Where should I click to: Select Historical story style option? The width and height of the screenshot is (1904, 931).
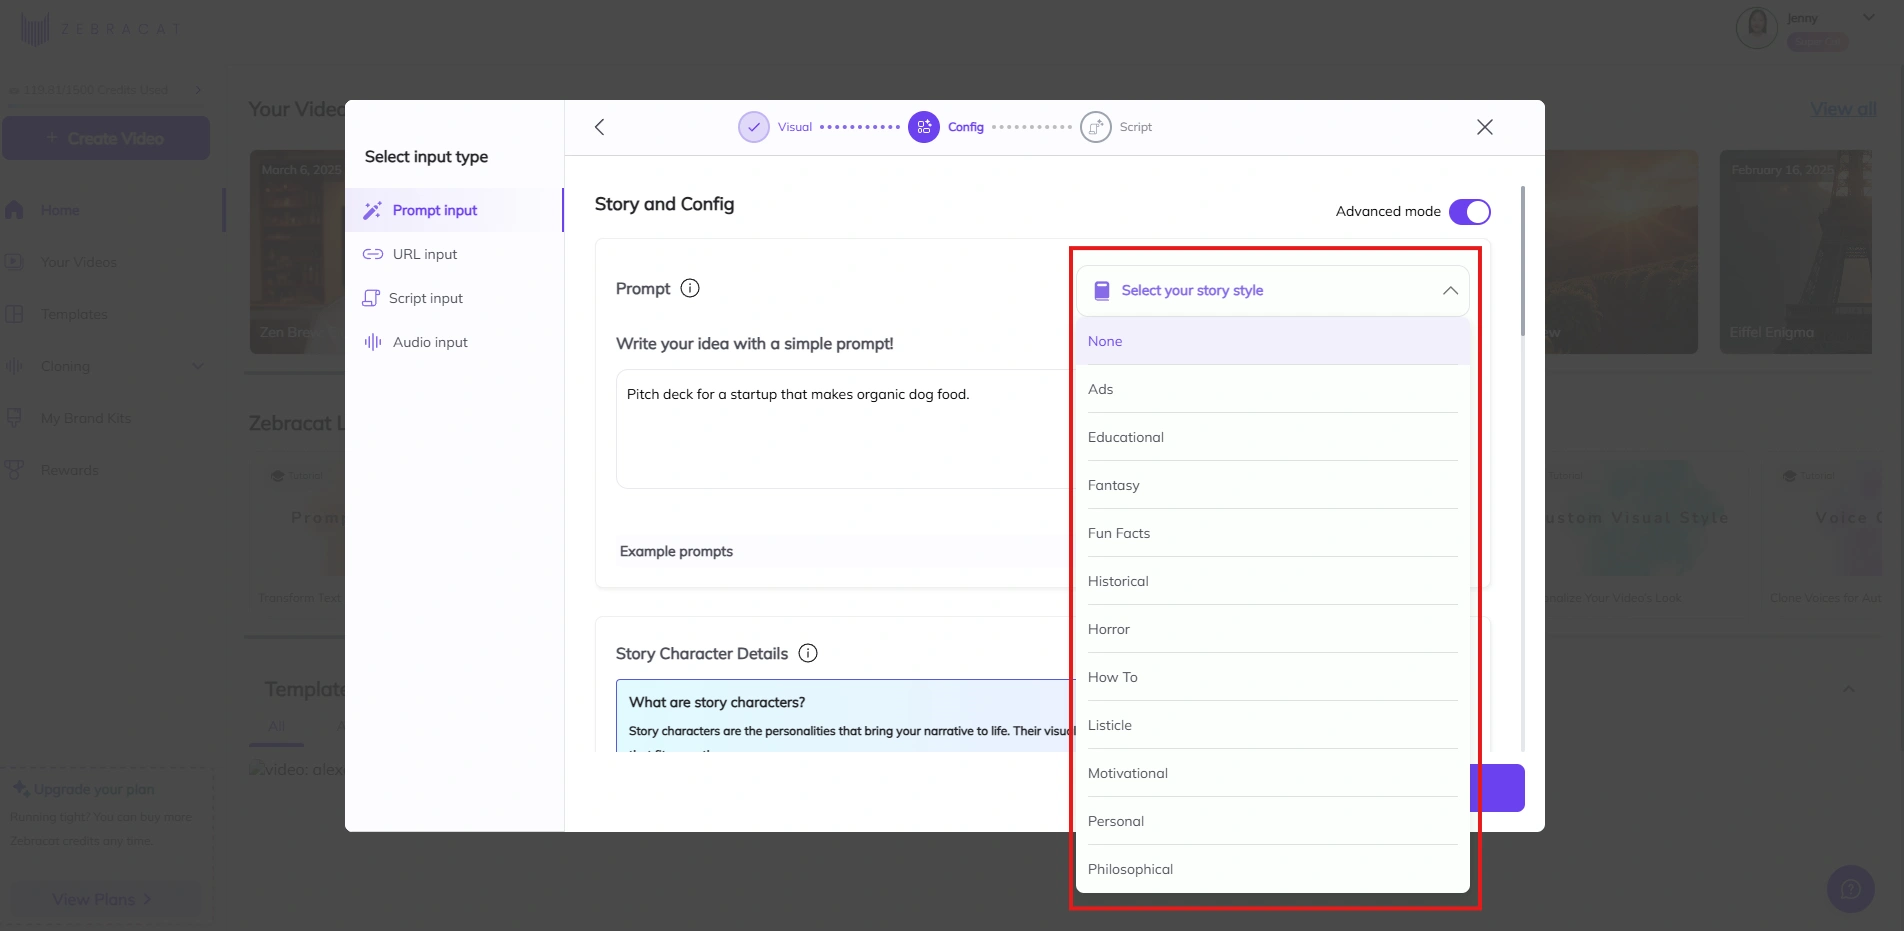coord(1272,581)
